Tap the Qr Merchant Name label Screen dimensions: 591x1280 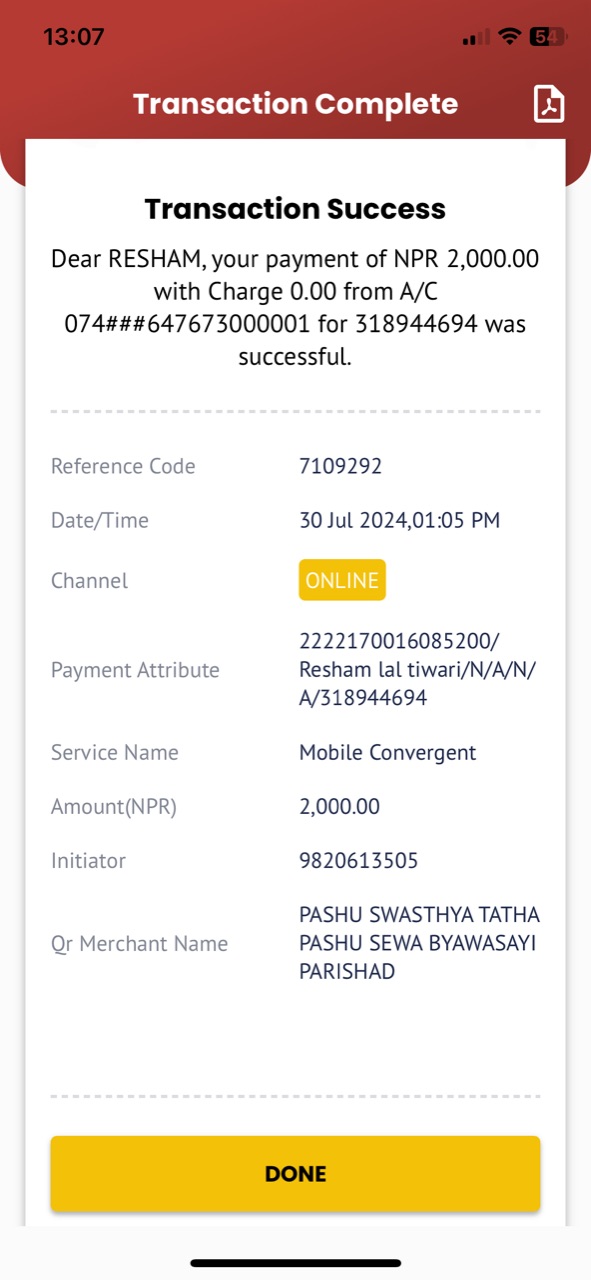coord(139,943)
